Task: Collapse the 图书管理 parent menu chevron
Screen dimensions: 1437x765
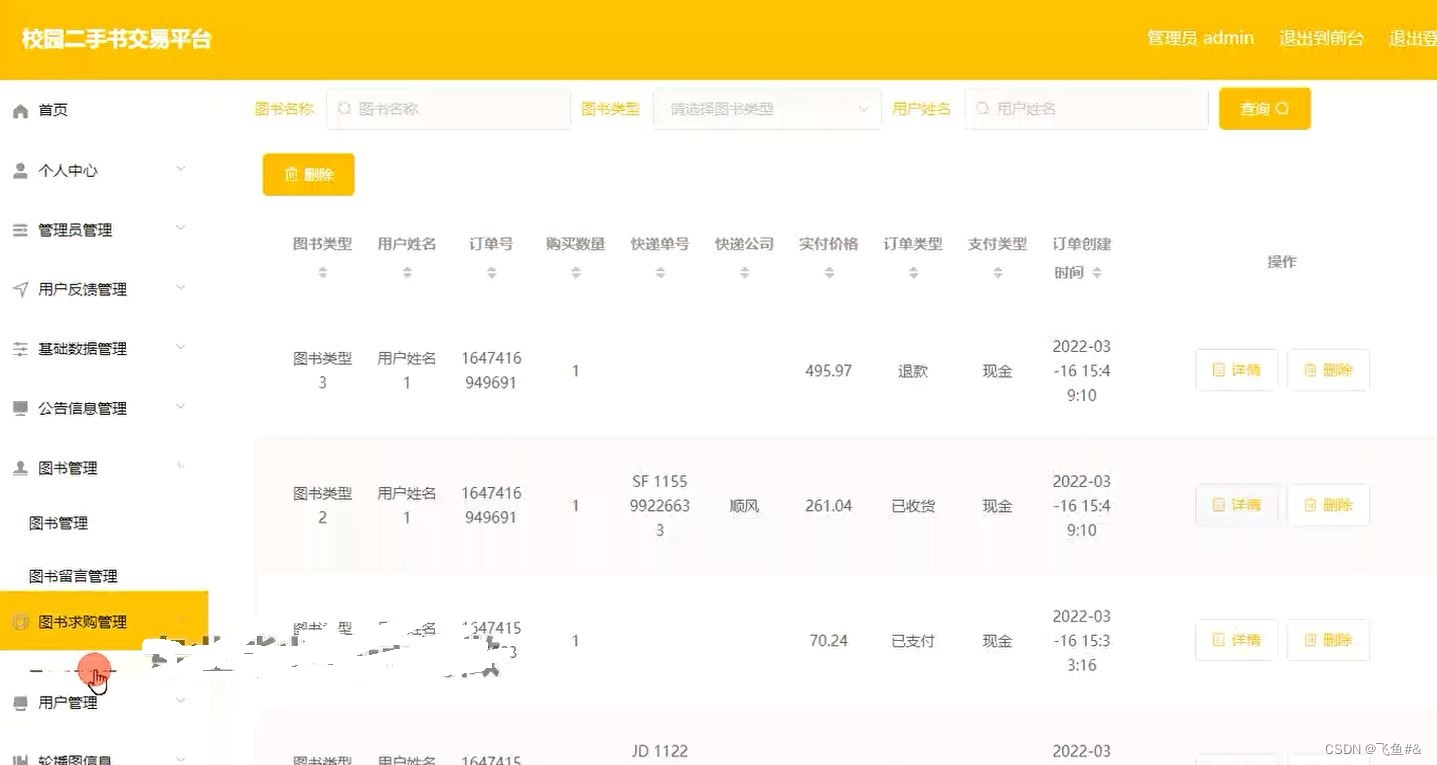Action: point(181,466)
